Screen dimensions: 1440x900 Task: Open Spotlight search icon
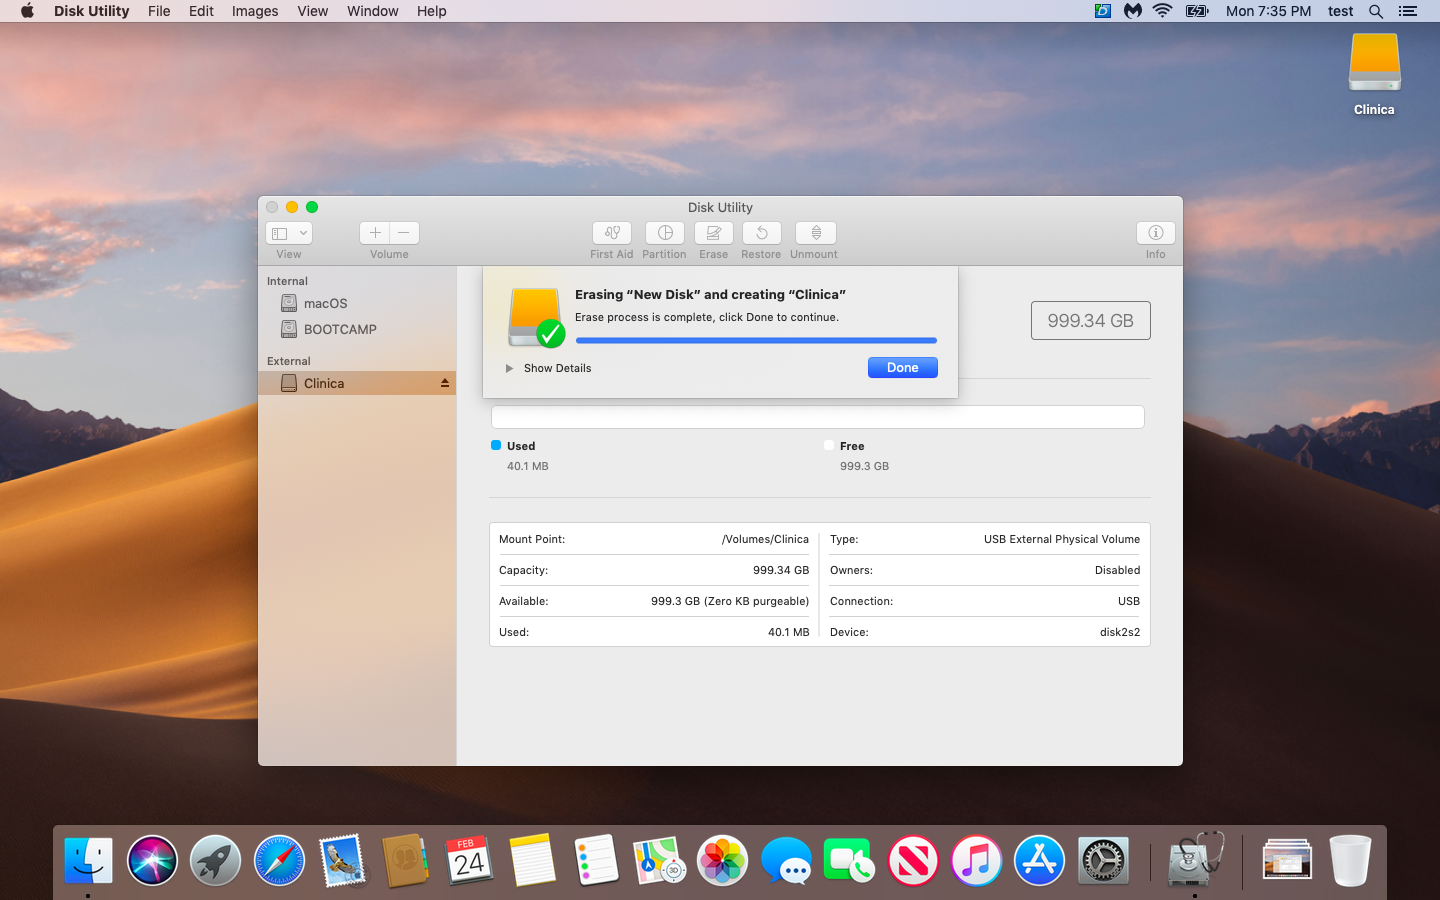[1376, 11]
